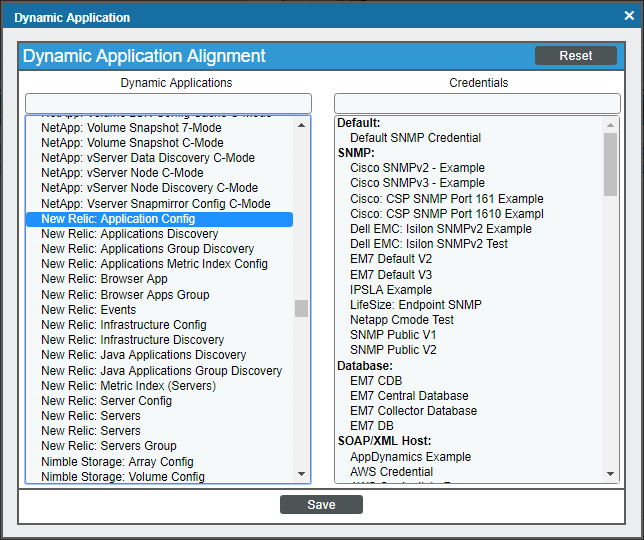The width and height of the screenshot is (644, 540).
Task: Choose Cisco SNMPv3 - Example credential
Action: tap(417, 183)
